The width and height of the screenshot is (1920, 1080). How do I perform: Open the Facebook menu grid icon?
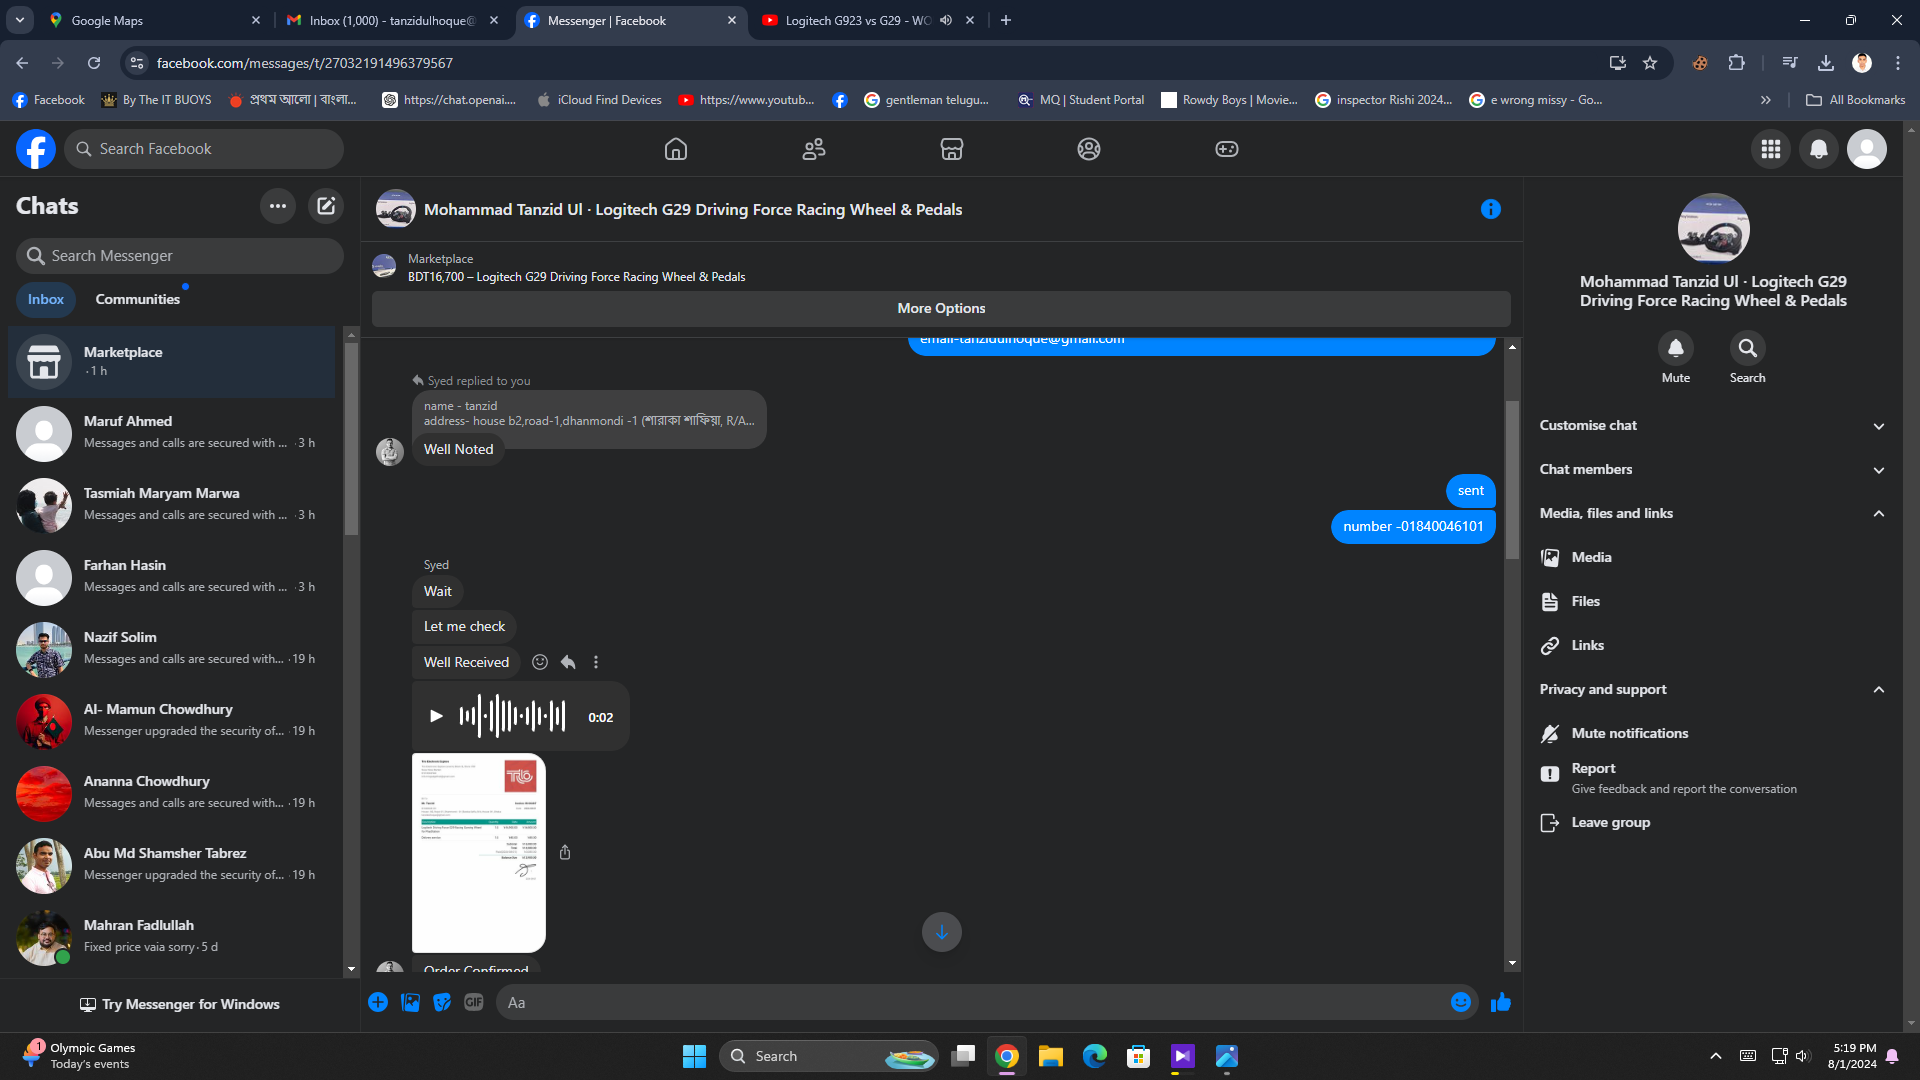(1771, 149)
